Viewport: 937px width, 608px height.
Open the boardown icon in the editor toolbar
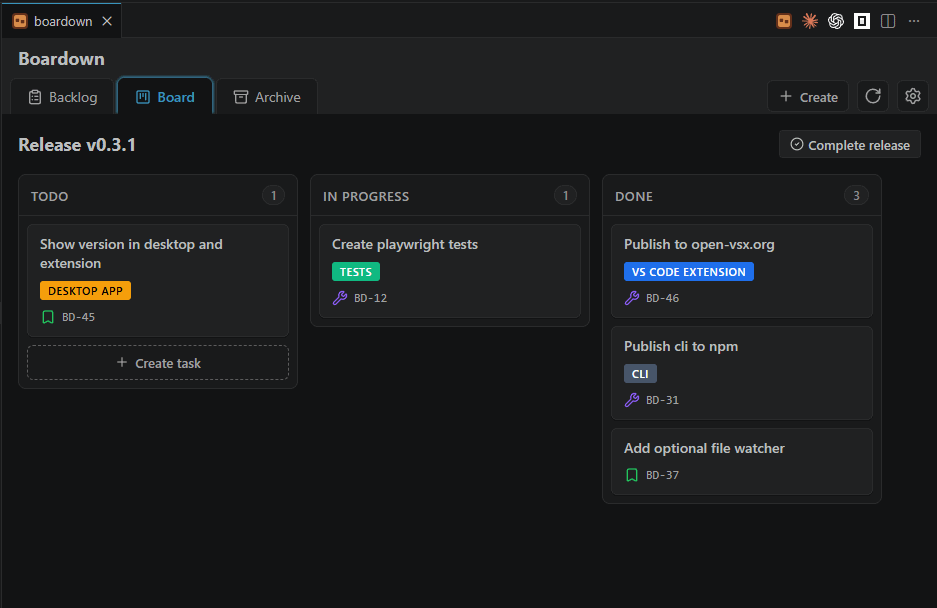(x=784, y=22)
